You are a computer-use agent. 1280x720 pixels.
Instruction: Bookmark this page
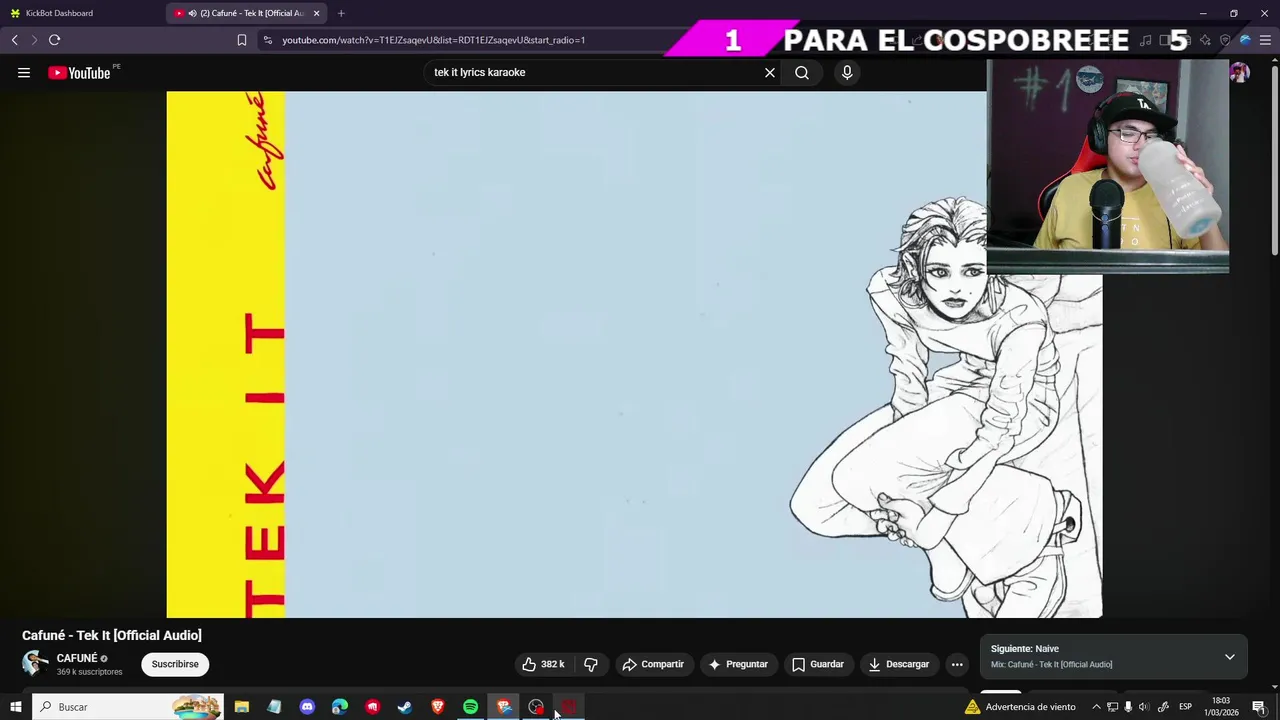[x=241, y=40]
